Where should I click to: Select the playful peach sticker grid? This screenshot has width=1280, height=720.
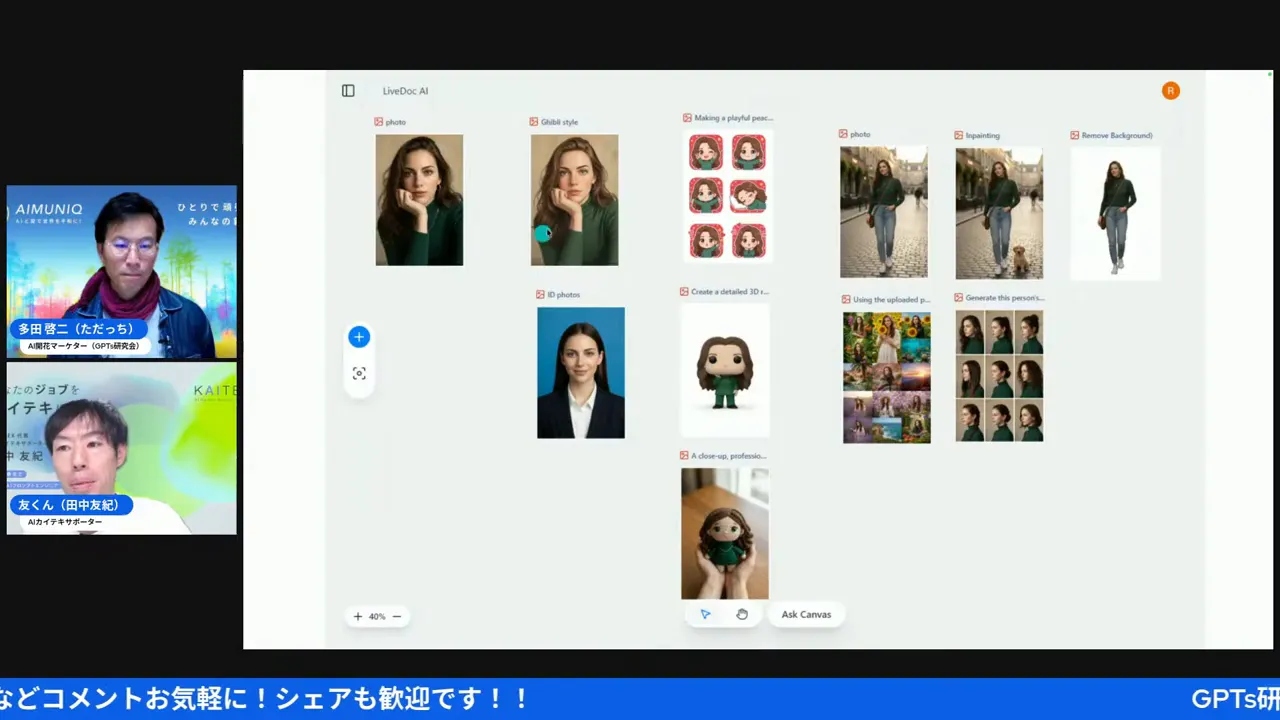pos(726,196)
